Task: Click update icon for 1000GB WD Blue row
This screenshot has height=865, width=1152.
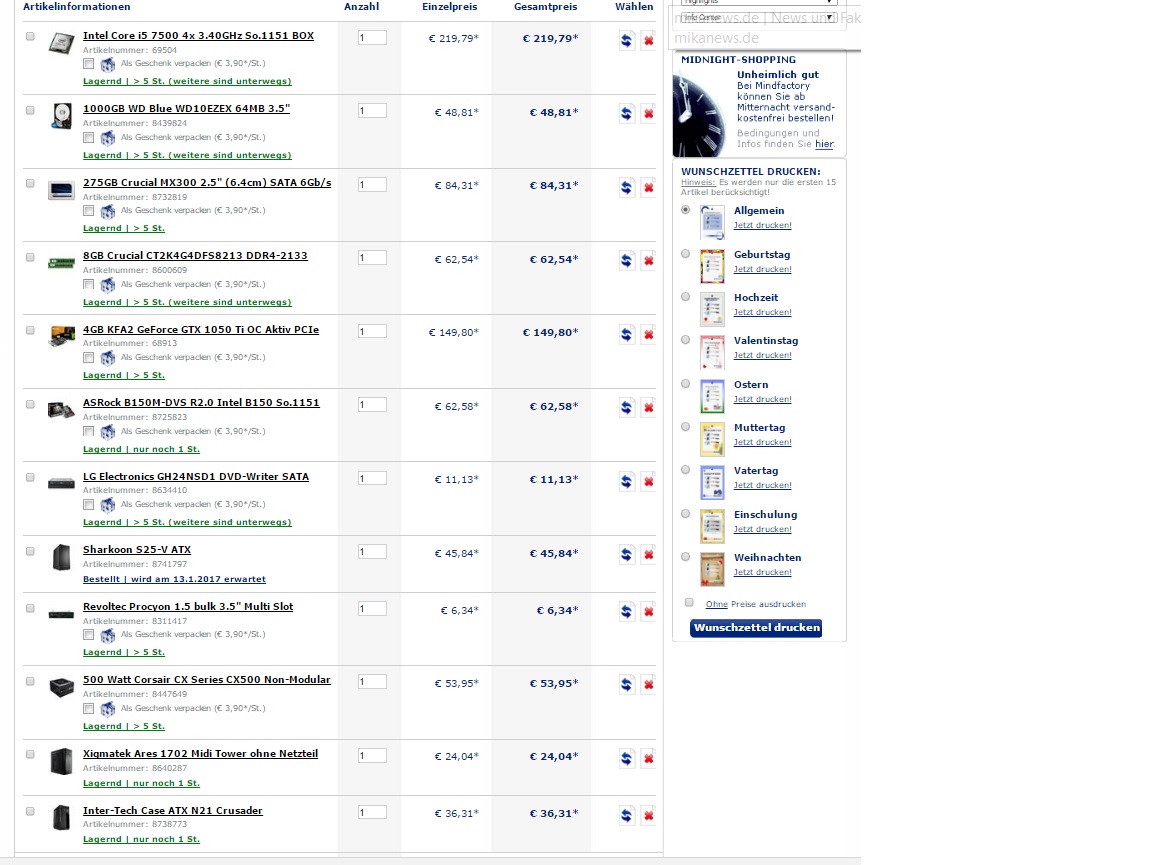Action: coord(626,113)
